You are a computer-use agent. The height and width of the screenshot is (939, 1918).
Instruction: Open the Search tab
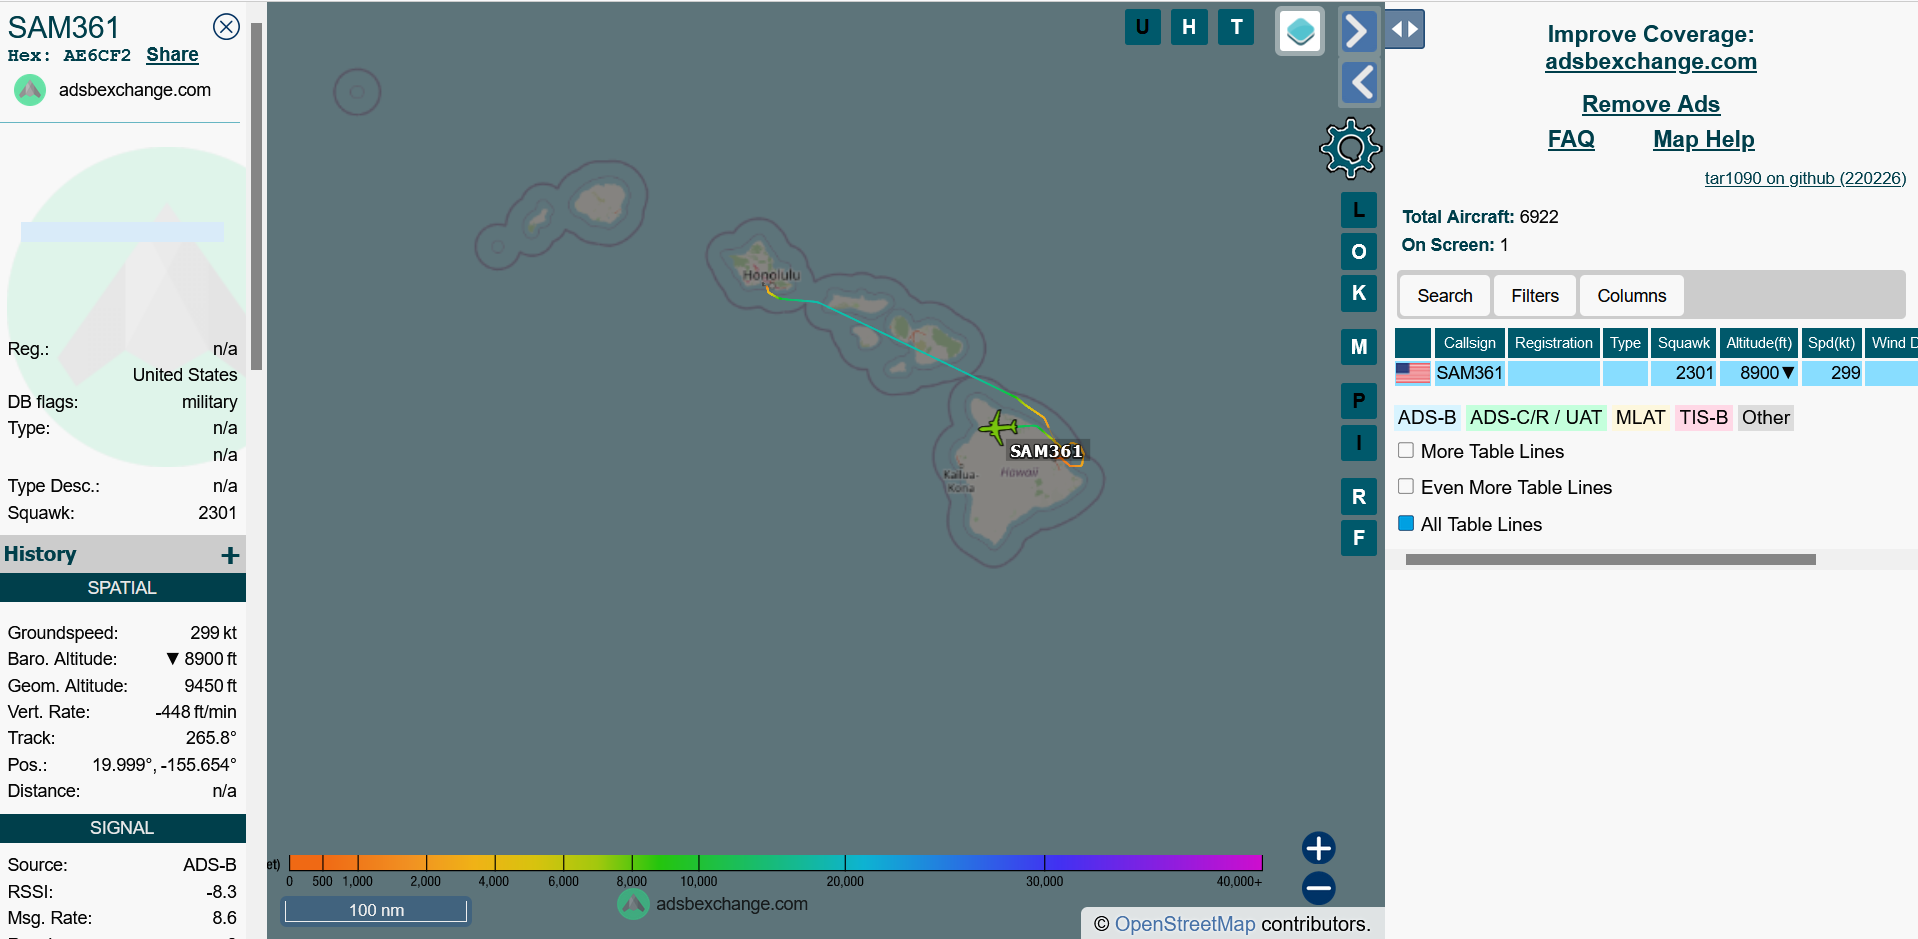1444,296
